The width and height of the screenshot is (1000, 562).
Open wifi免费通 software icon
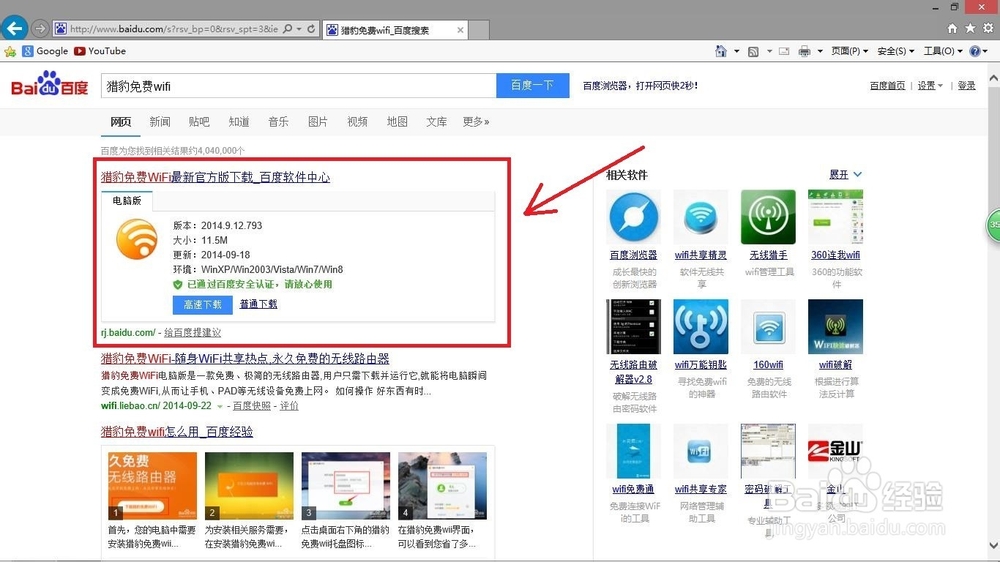pos(633,451)
